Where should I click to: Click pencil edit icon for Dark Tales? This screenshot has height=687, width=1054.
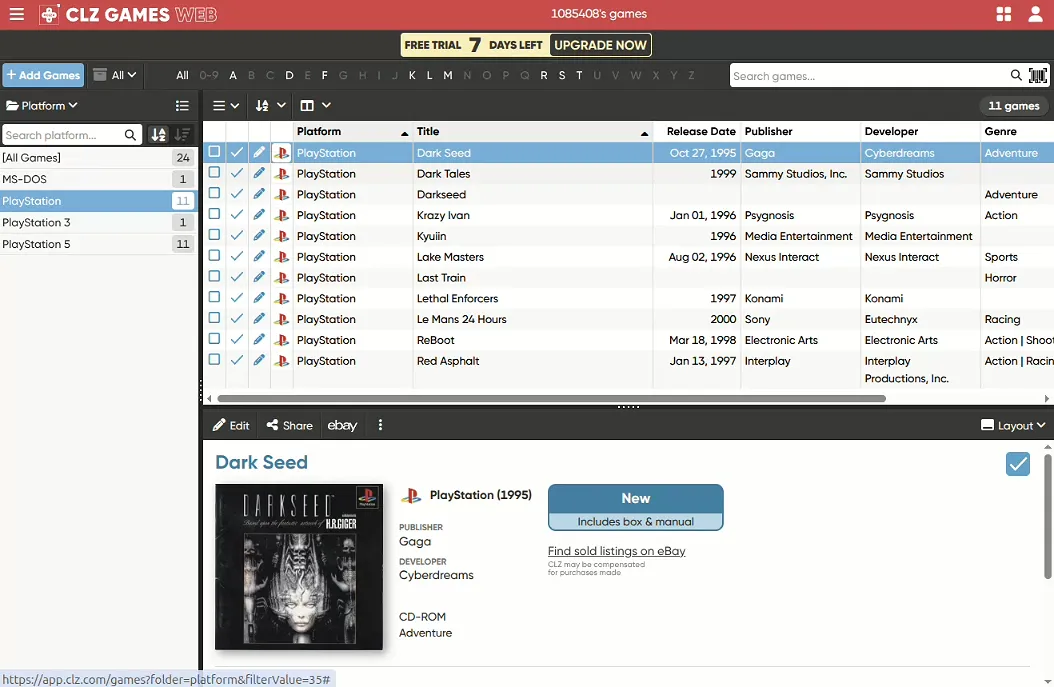pos(259,173)
